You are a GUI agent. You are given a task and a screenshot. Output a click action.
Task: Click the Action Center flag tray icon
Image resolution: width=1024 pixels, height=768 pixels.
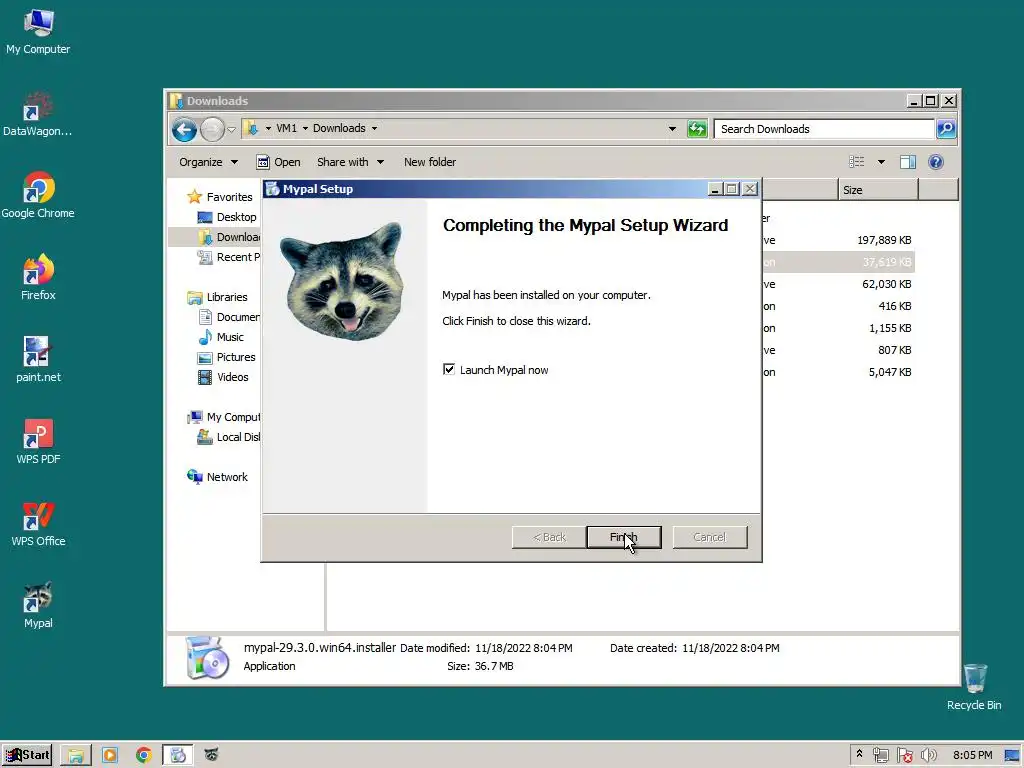pos(904,756)
